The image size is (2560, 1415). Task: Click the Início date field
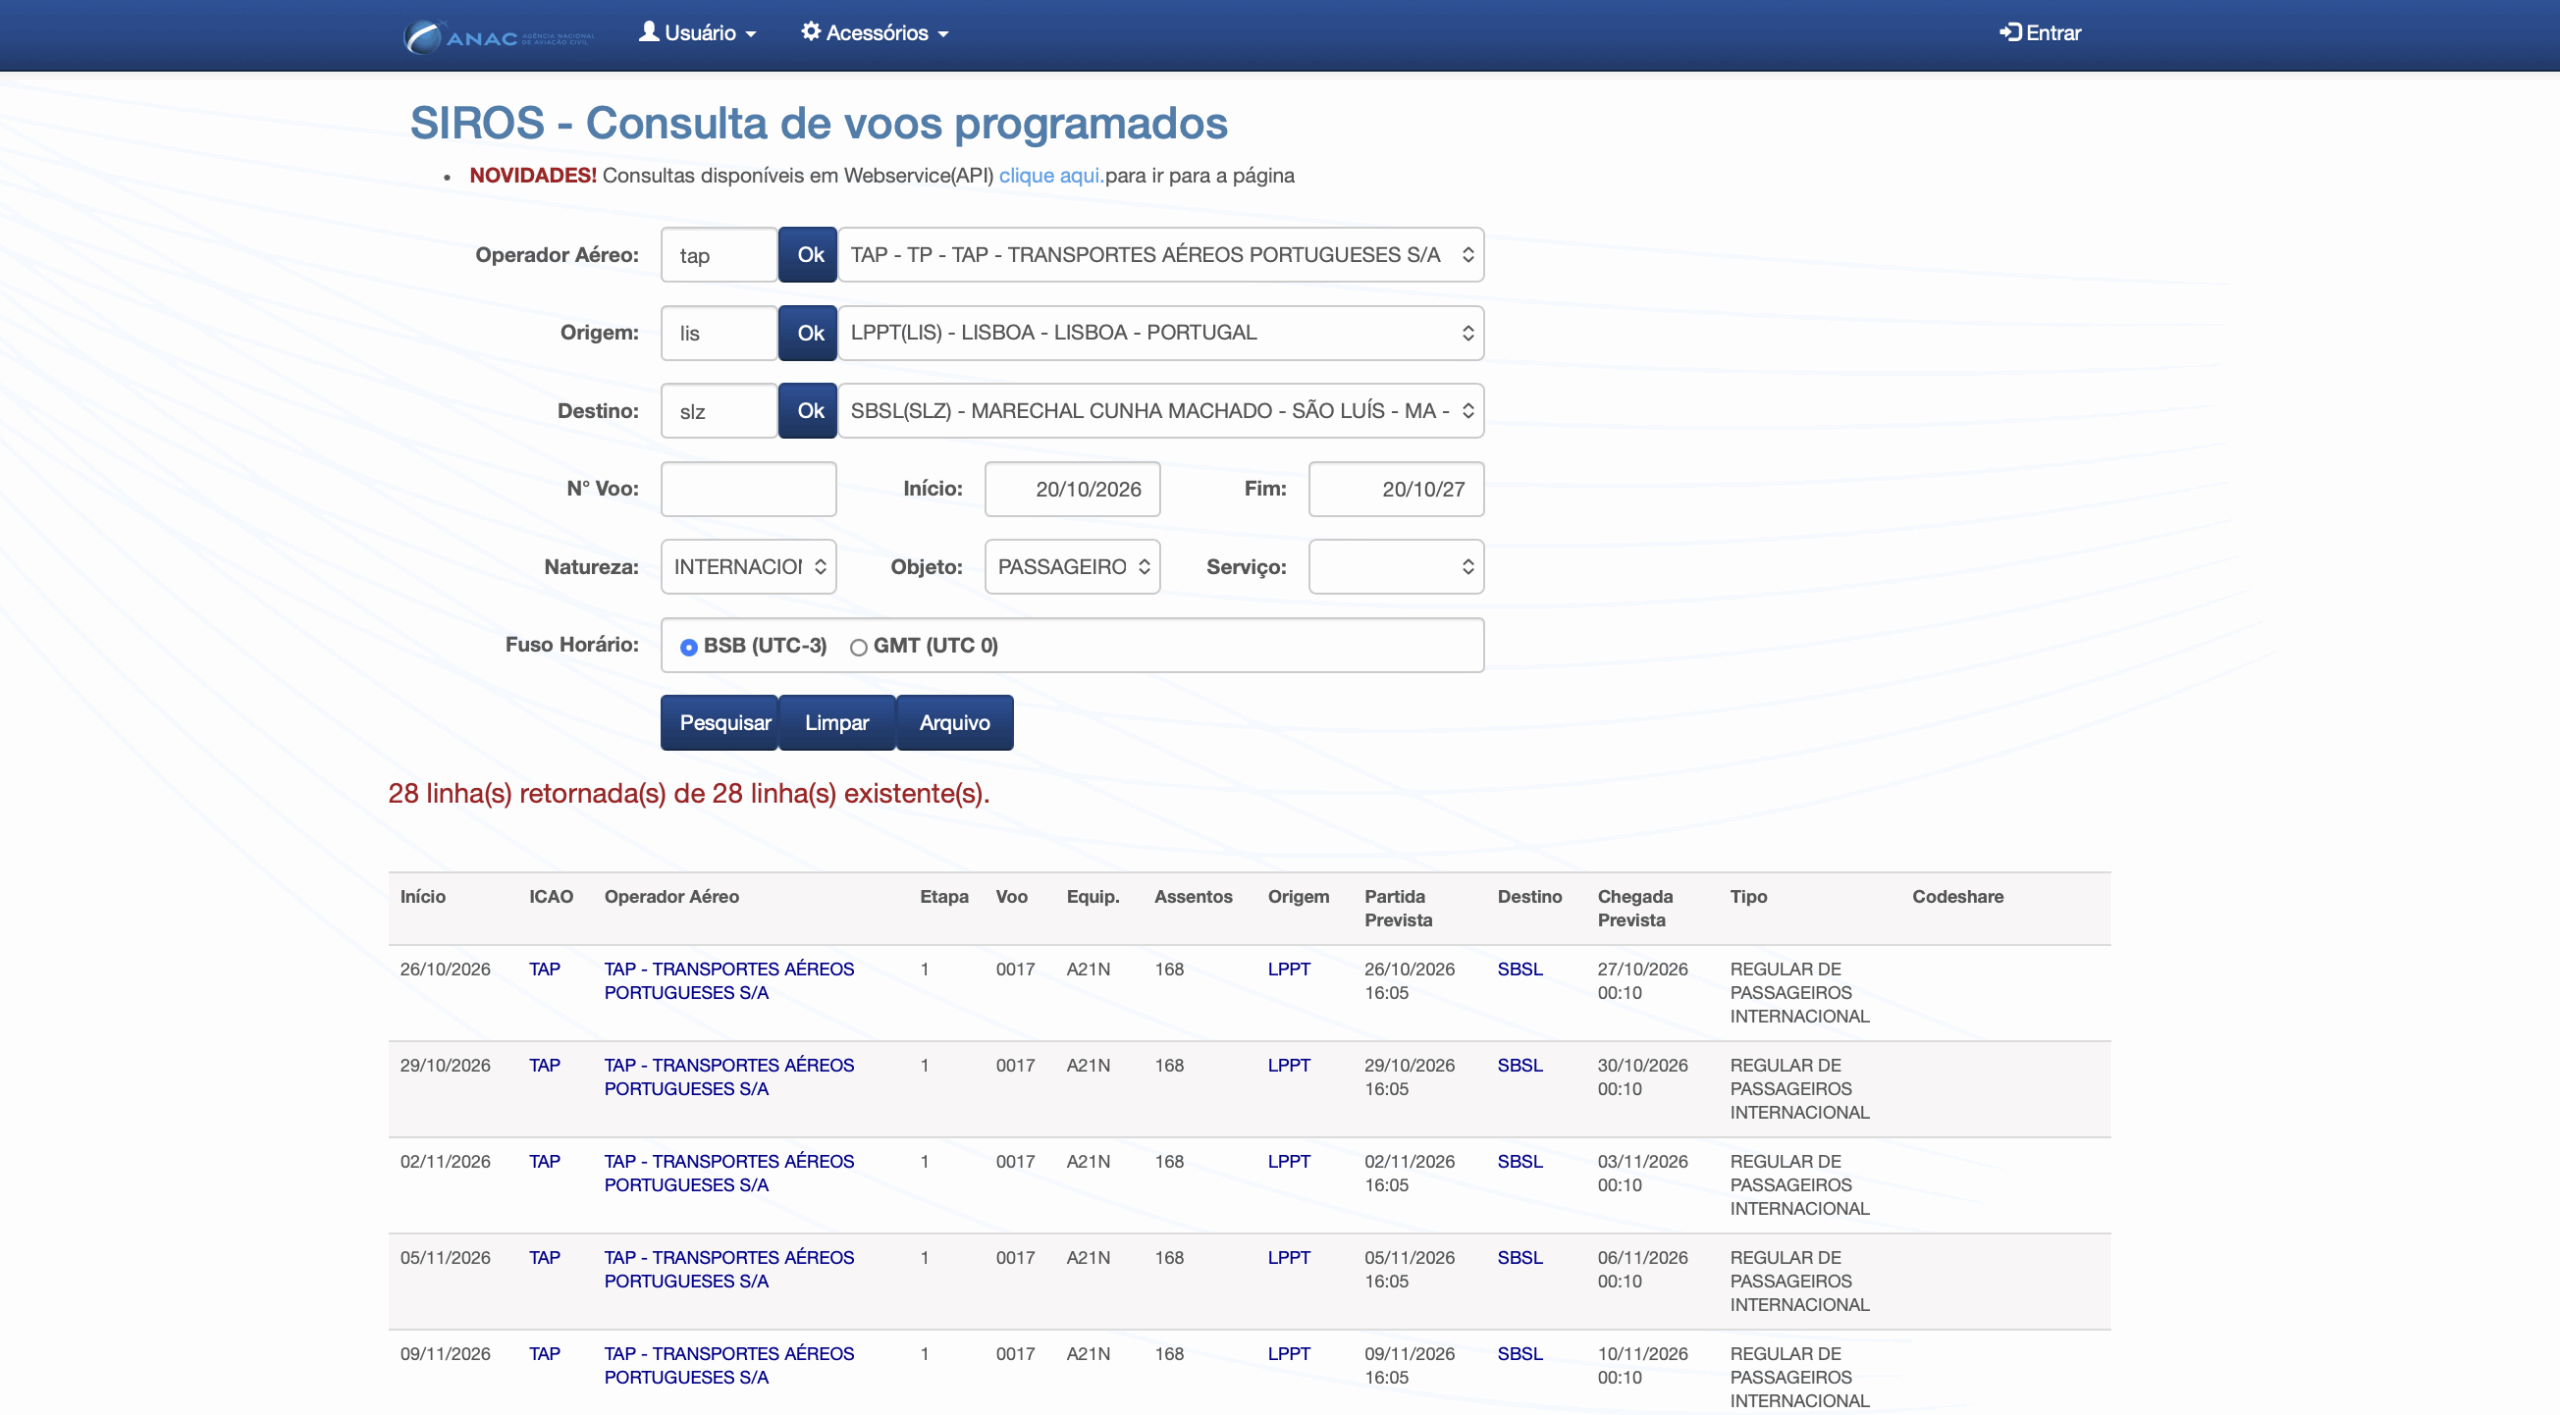pos(1072,489)
